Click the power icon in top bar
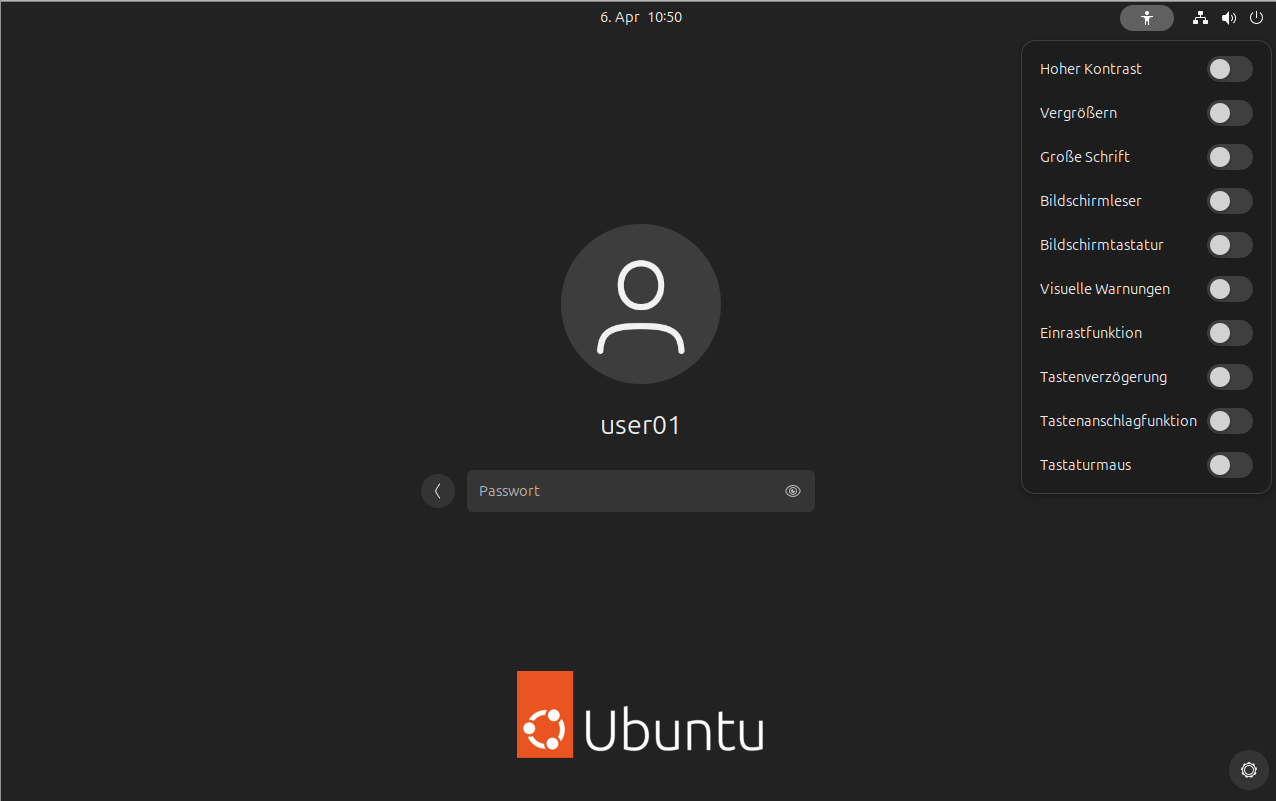 pos(1256,18)
